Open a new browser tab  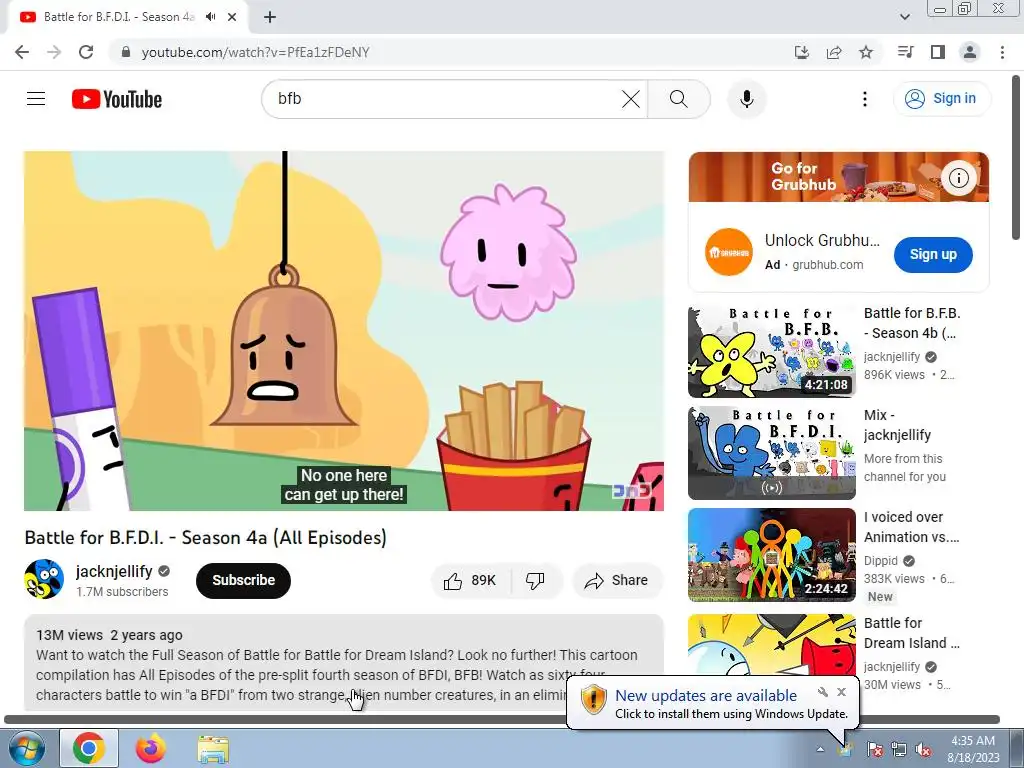tap(270, 17)
